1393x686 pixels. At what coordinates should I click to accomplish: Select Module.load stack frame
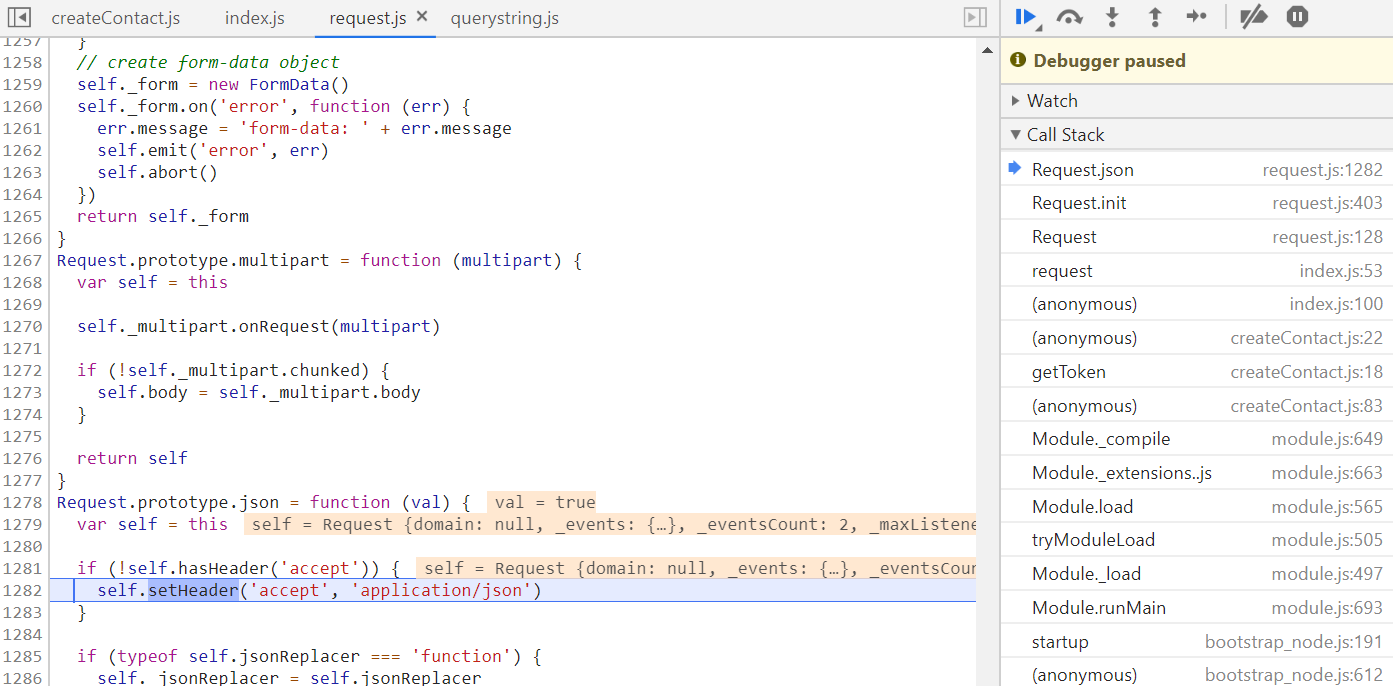[1197, 507]
